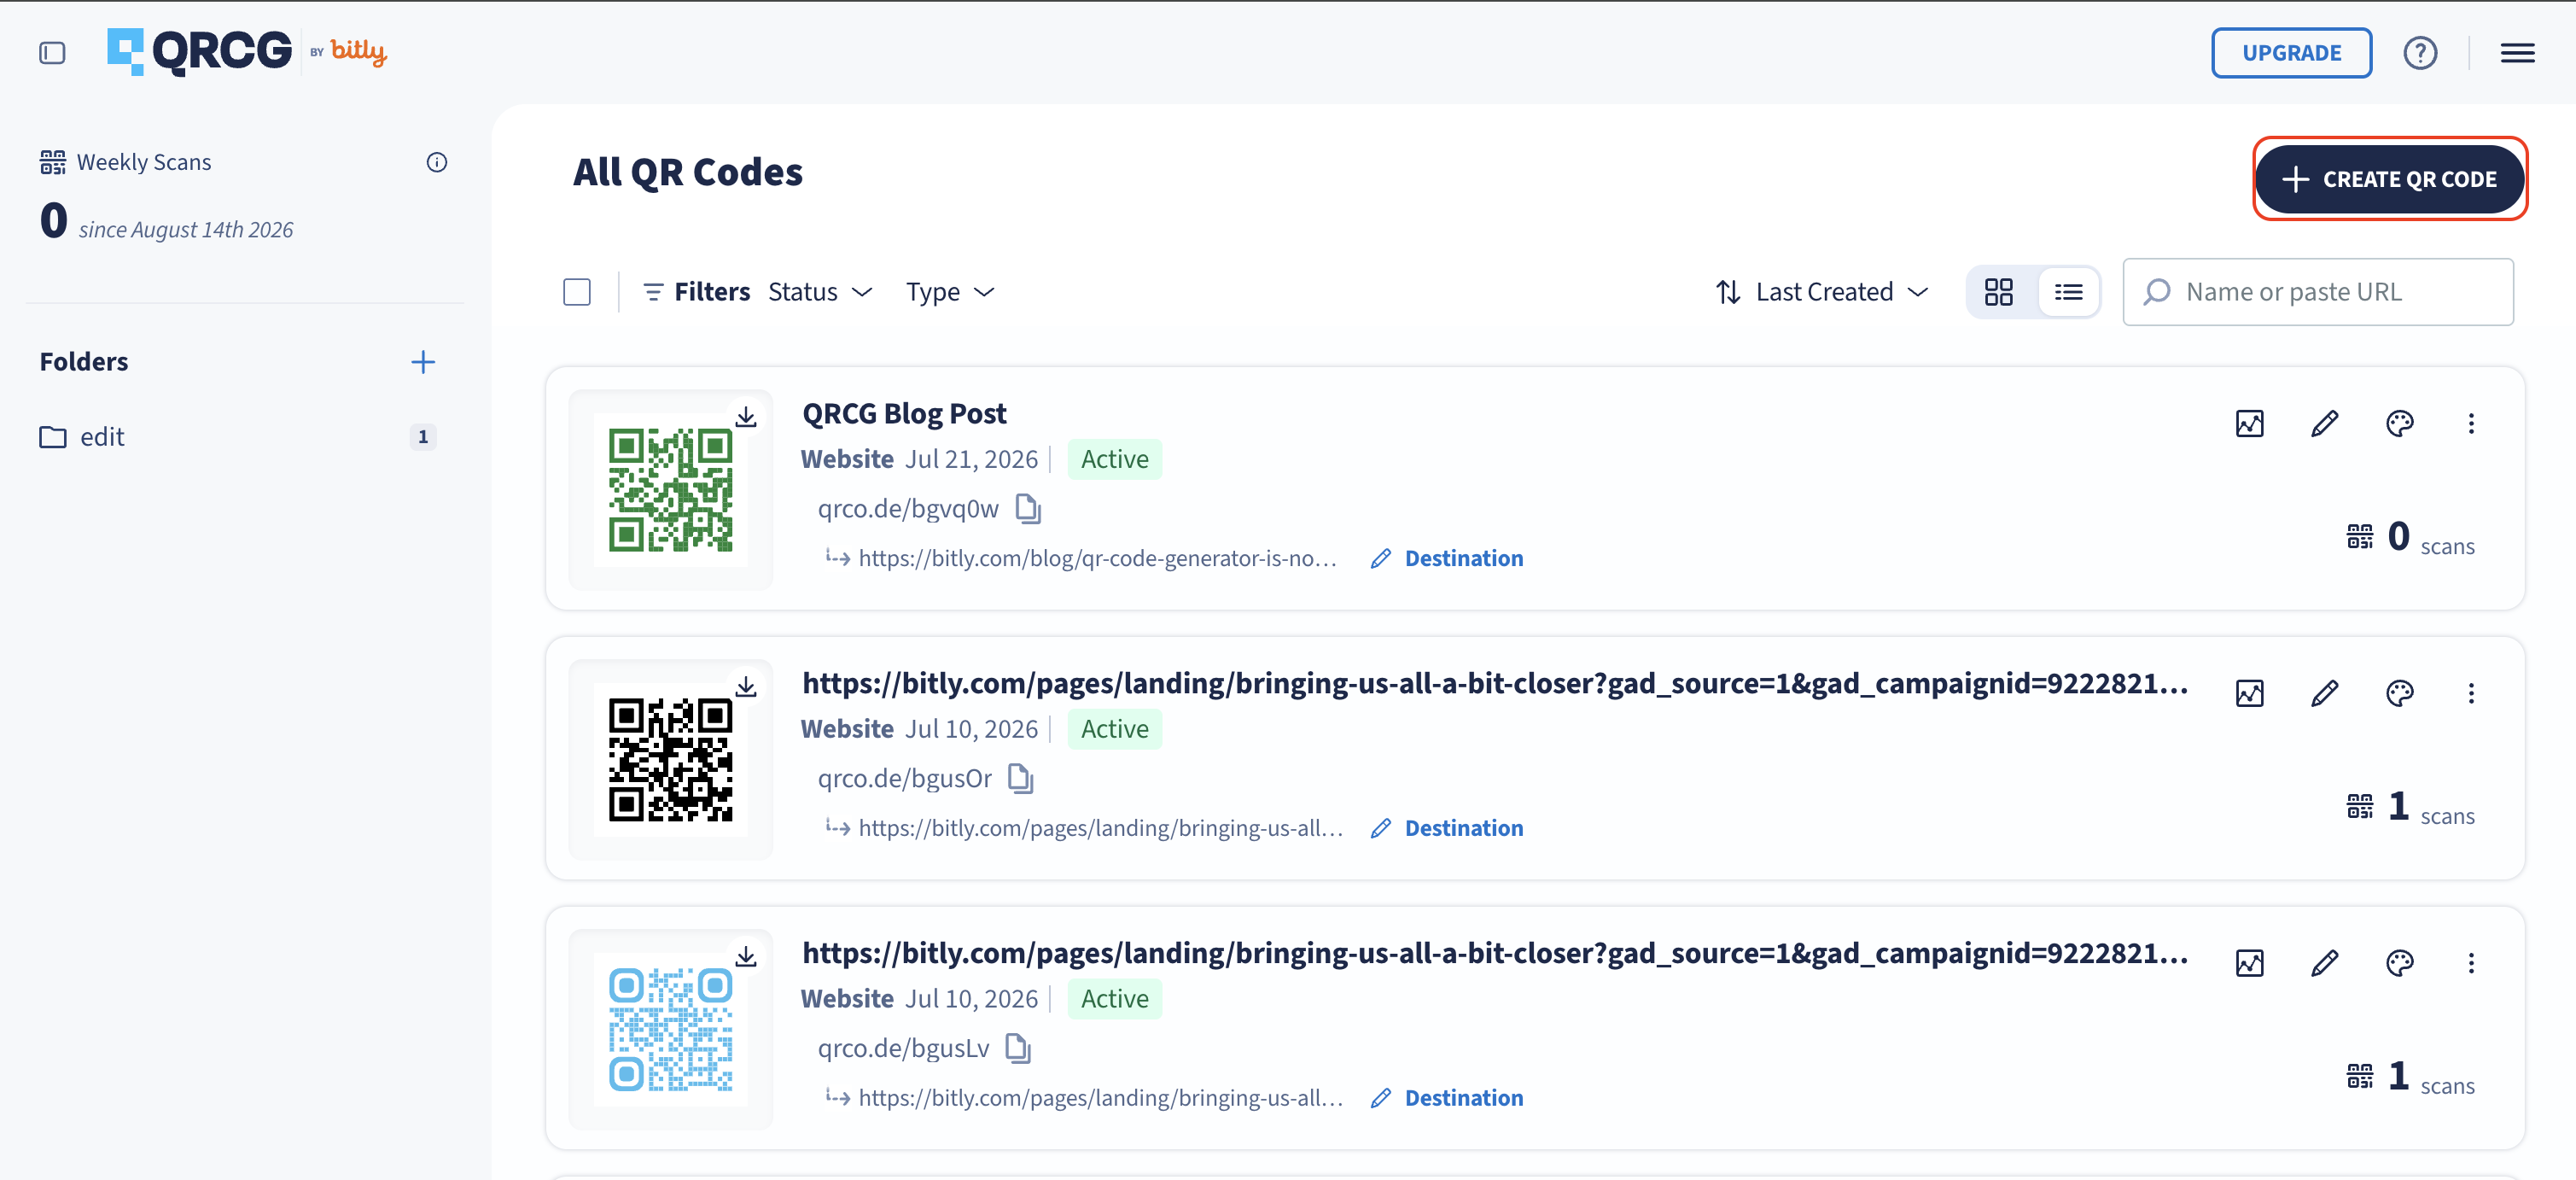Copy the qrco.de/bgvq0w short link
Image resolution: width=2576 pixels, height=1180 pixels.
[x=1029, y=509]
